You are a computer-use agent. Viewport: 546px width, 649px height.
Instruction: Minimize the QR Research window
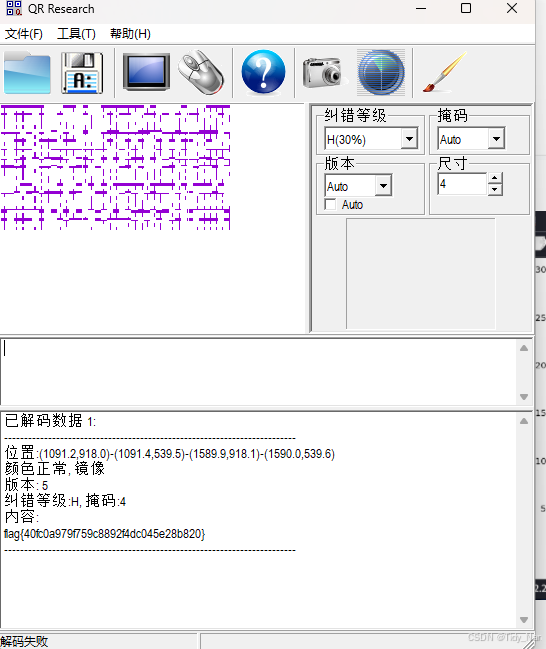pos(421,8)
